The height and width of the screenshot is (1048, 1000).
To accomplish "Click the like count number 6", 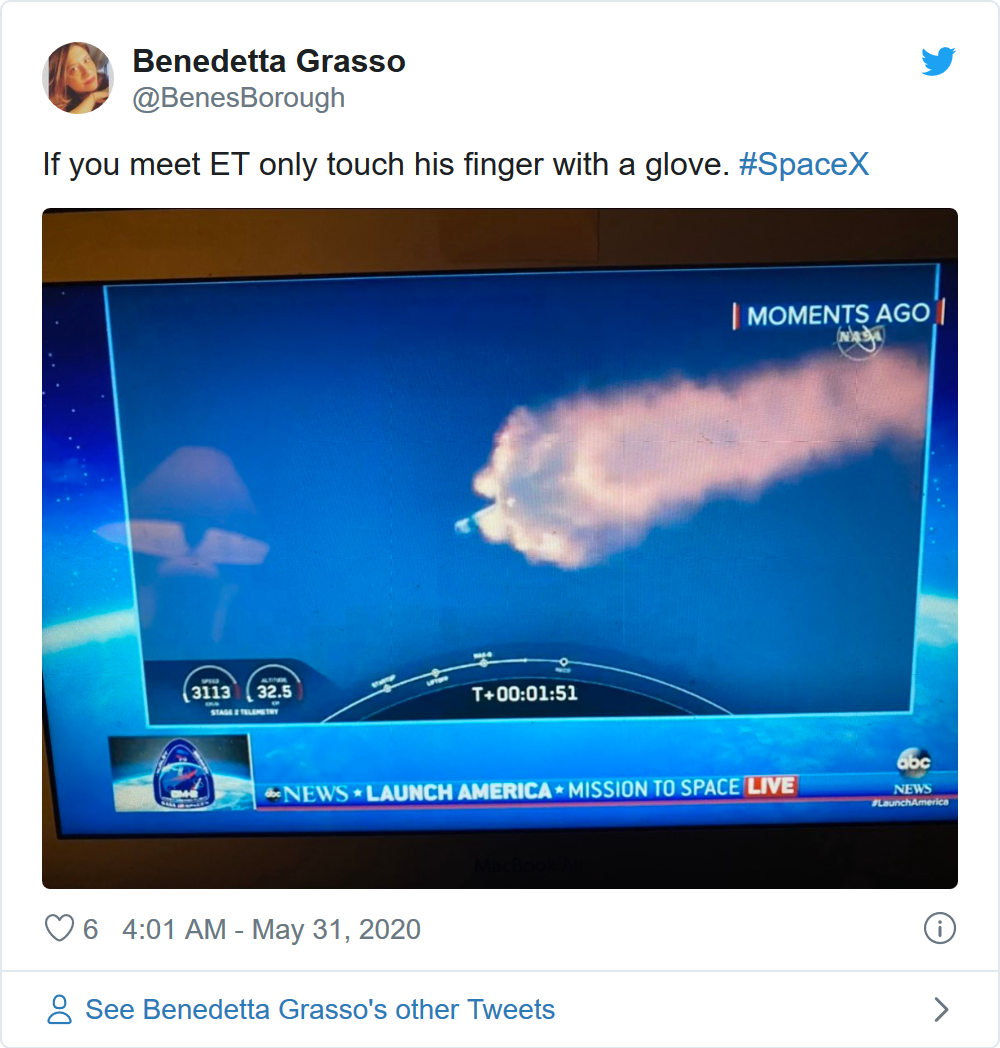I will tap(90, 929).
